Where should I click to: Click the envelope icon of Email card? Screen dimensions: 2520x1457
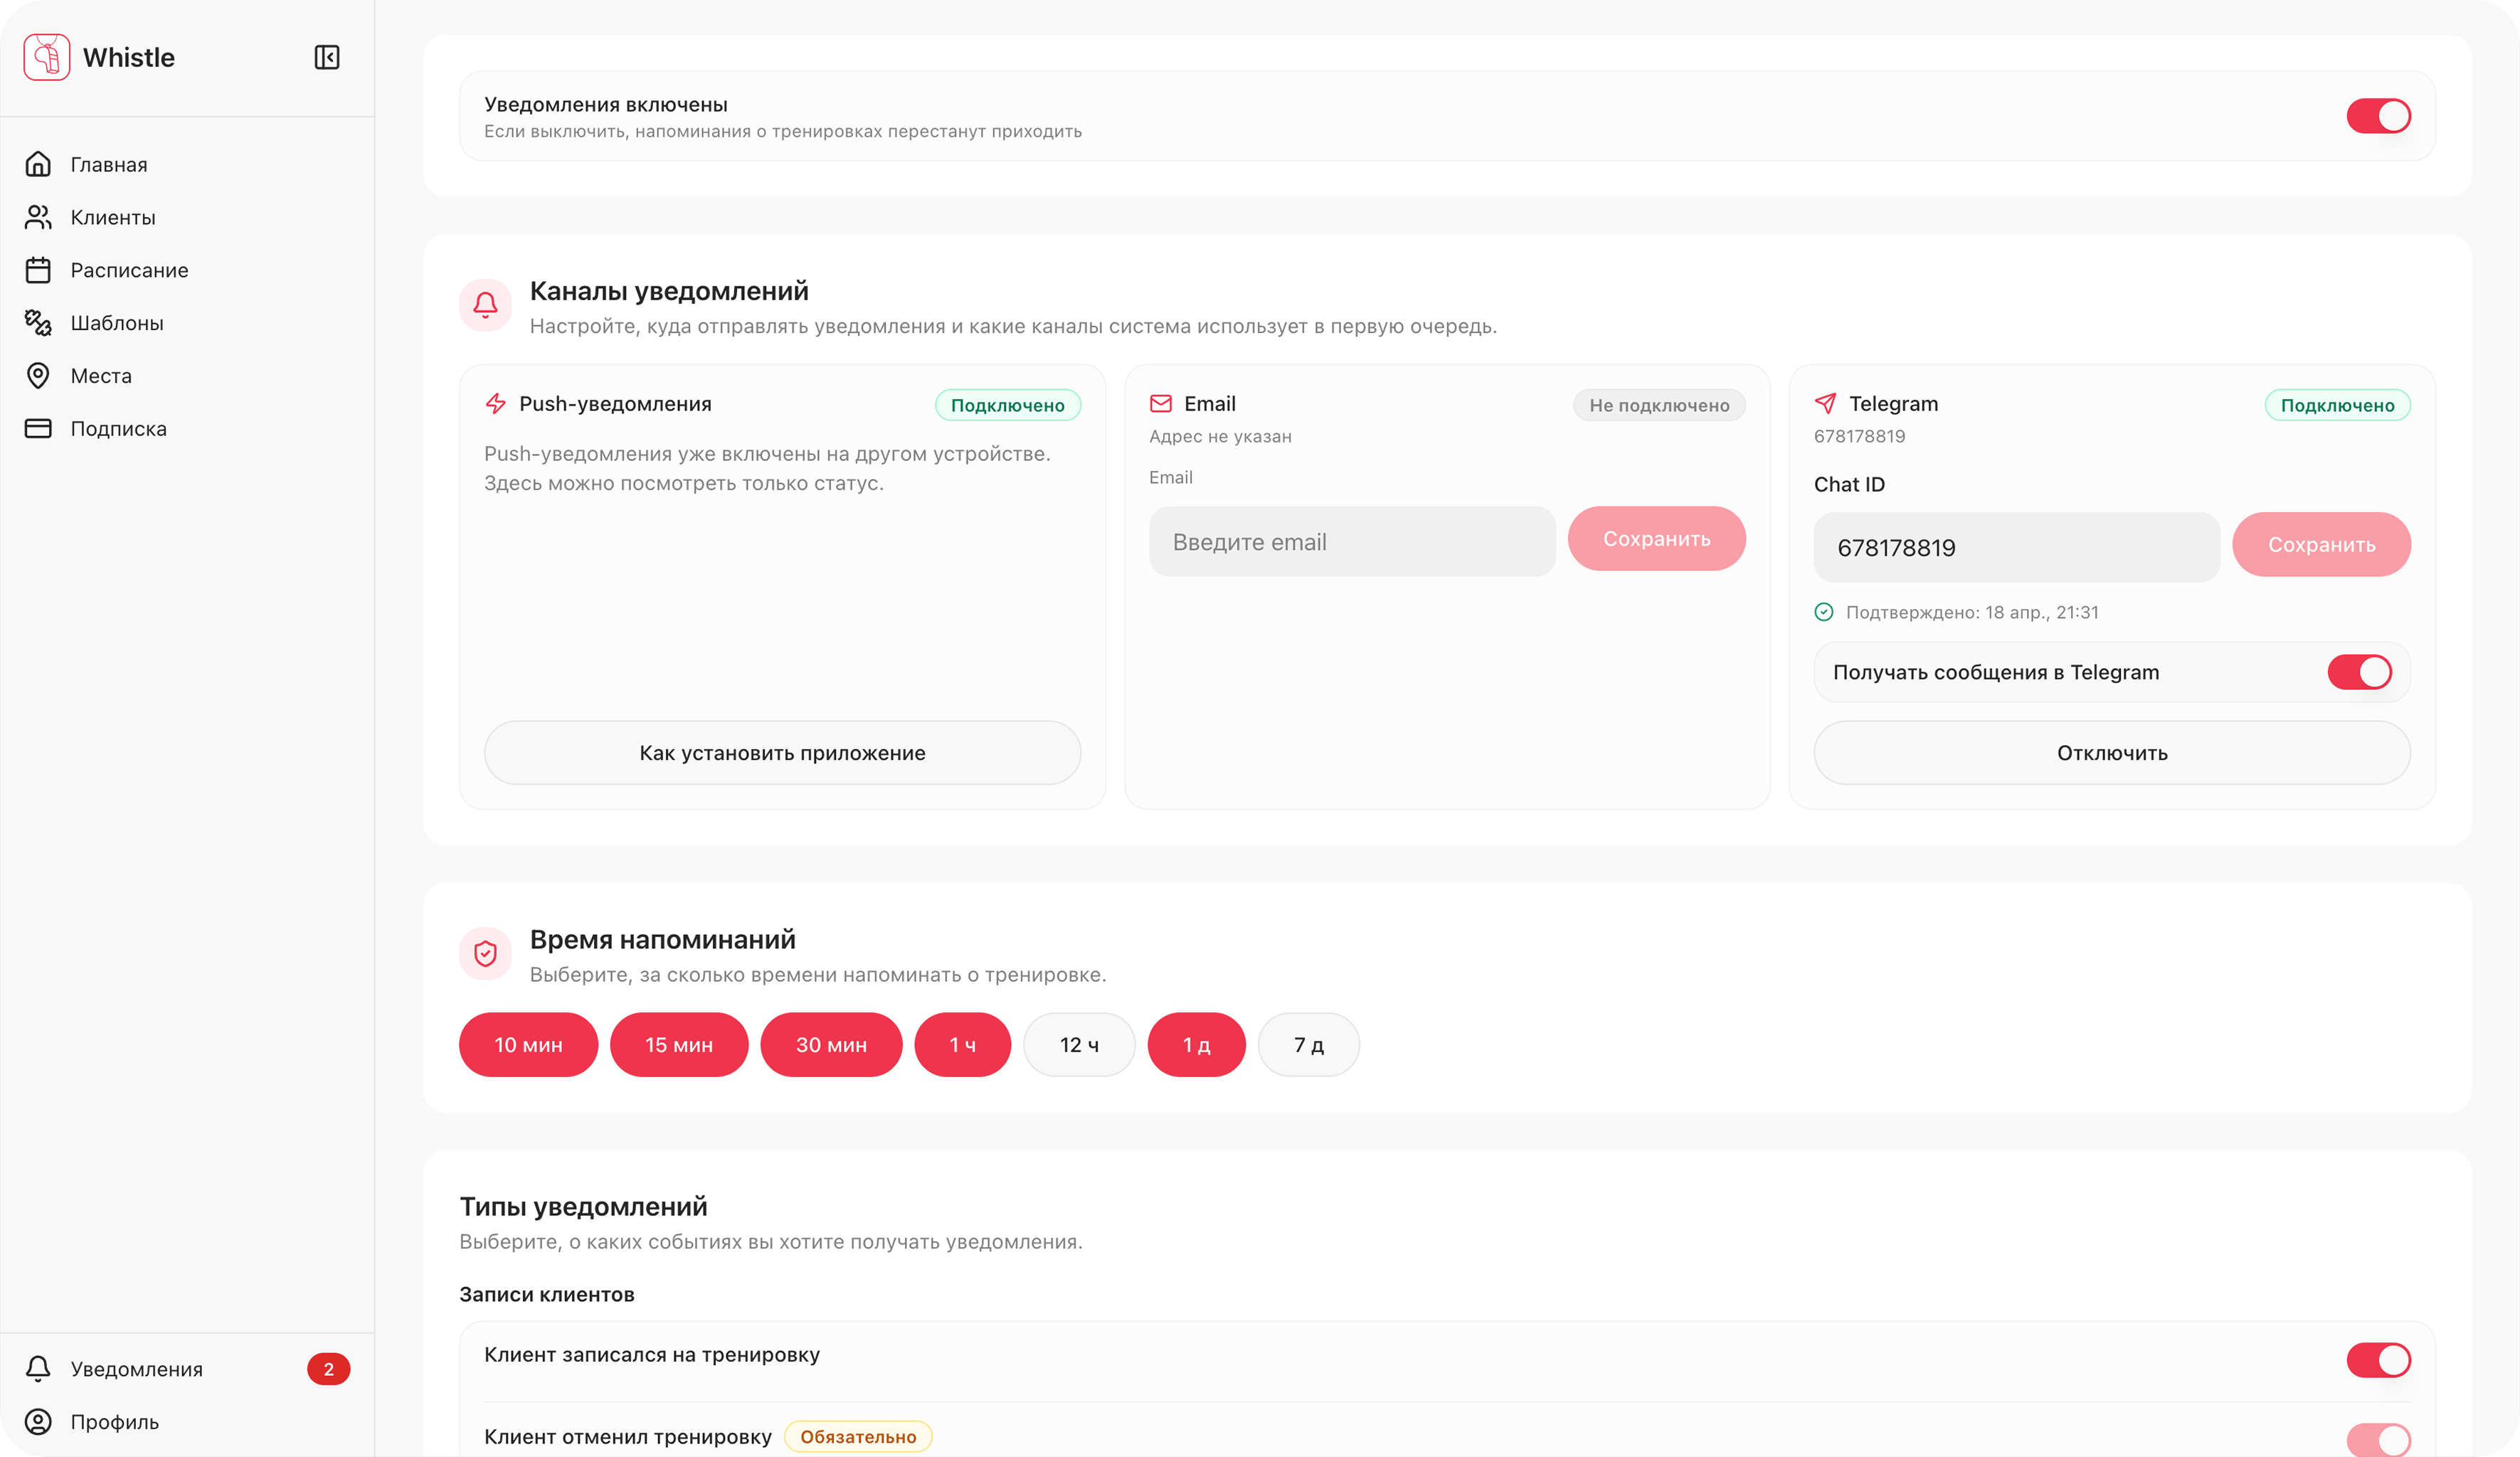click(x=1161, y=403)
